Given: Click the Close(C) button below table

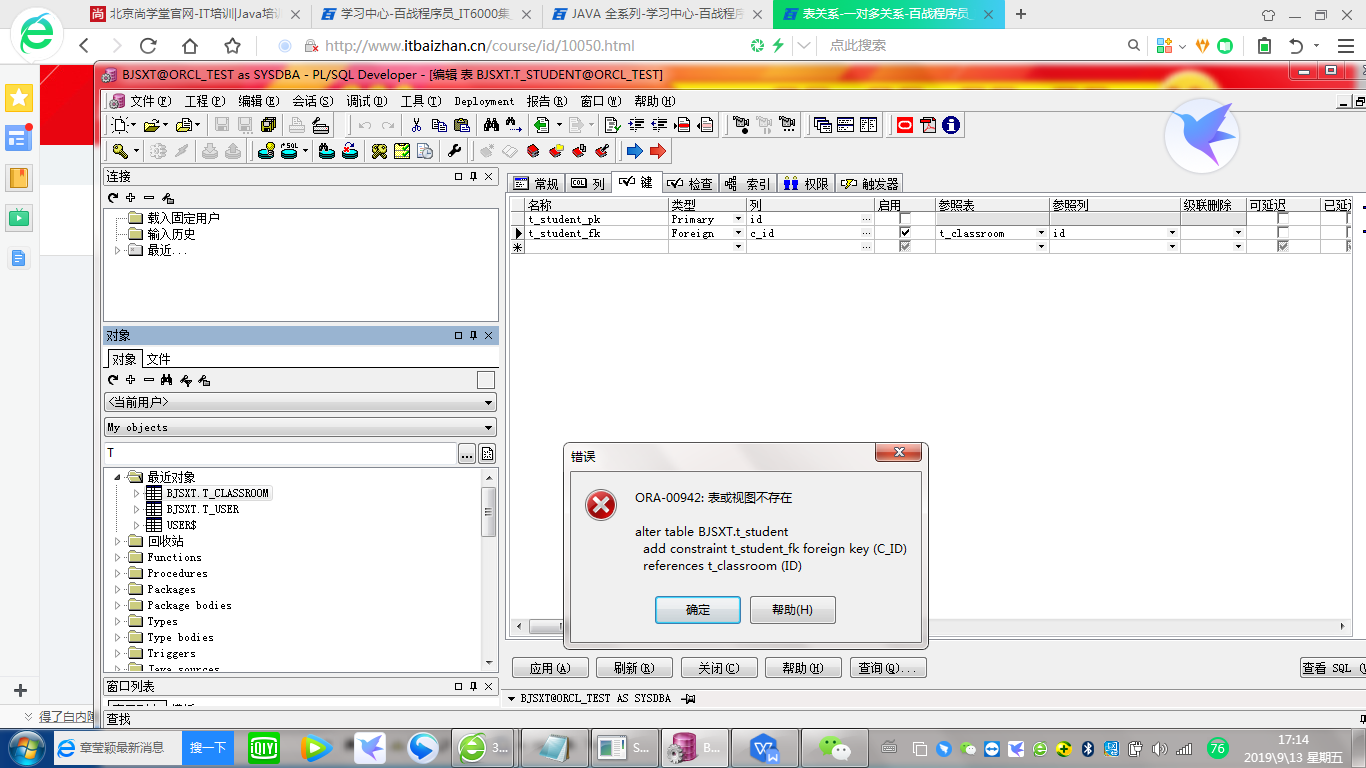Looking at the screenshot, I should tap(717, 668).
